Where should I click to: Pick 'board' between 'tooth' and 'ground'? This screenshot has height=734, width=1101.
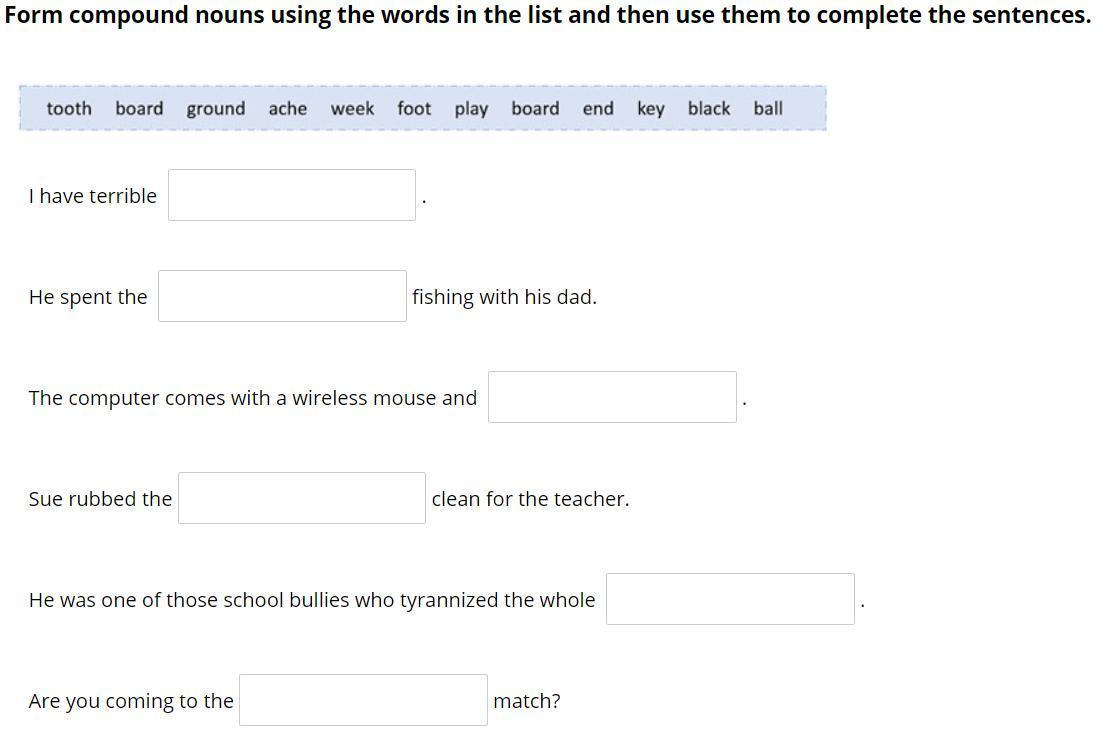pos(139,109)
